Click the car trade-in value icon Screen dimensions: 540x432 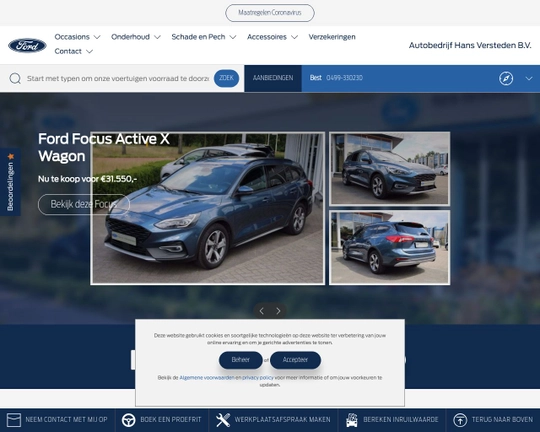coord(352,420)
